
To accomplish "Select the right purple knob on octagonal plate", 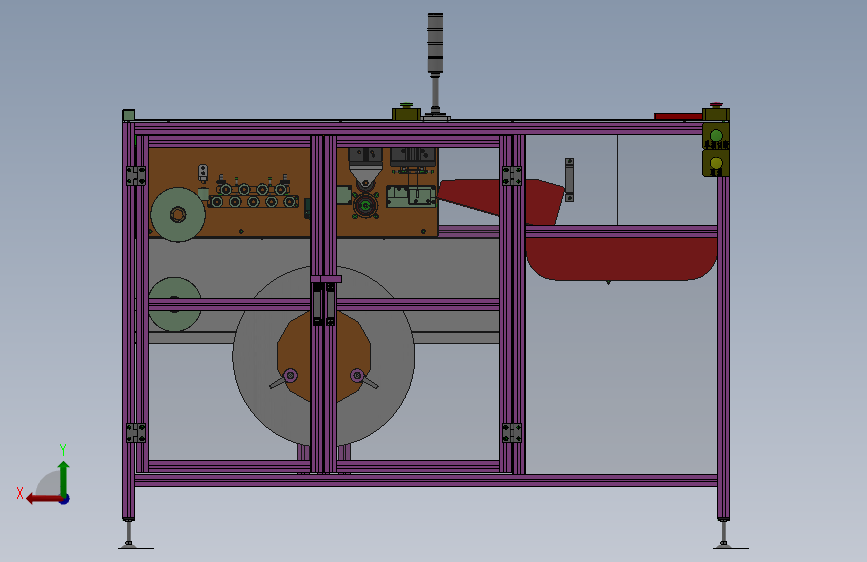I will point(357,376).
